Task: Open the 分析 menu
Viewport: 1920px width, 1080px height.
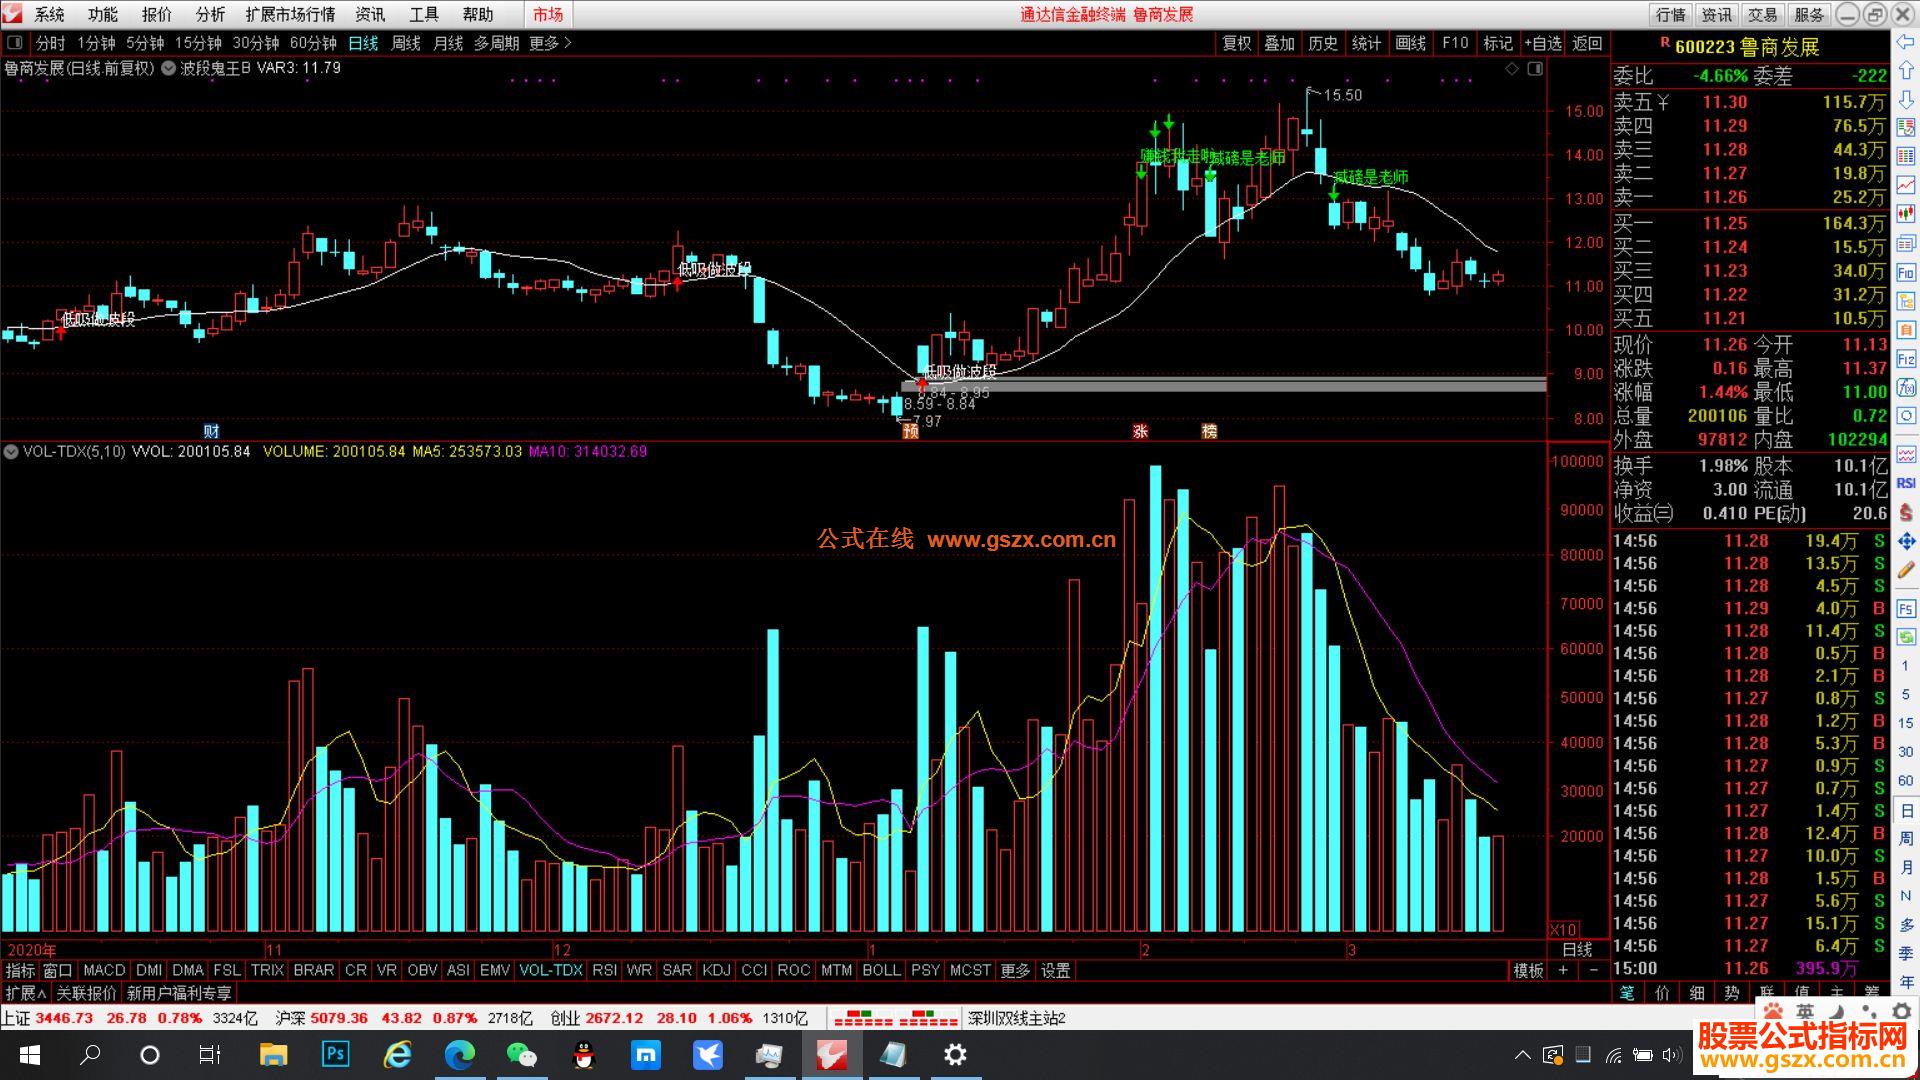Action: click(x=210, y=14)
